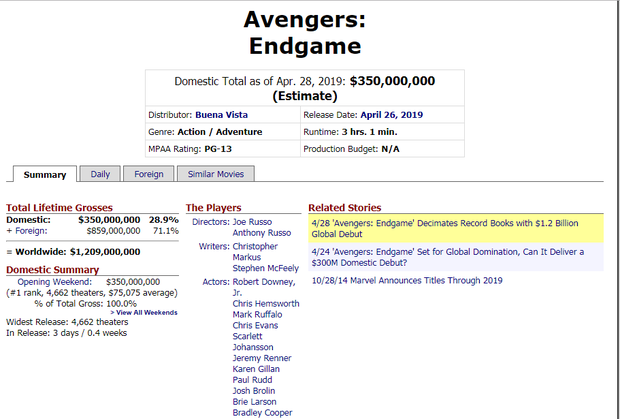Viewport: 620px width, 419px height.
Task: Select the Genre Action / Adventure cell
Action: coord(223,132)
